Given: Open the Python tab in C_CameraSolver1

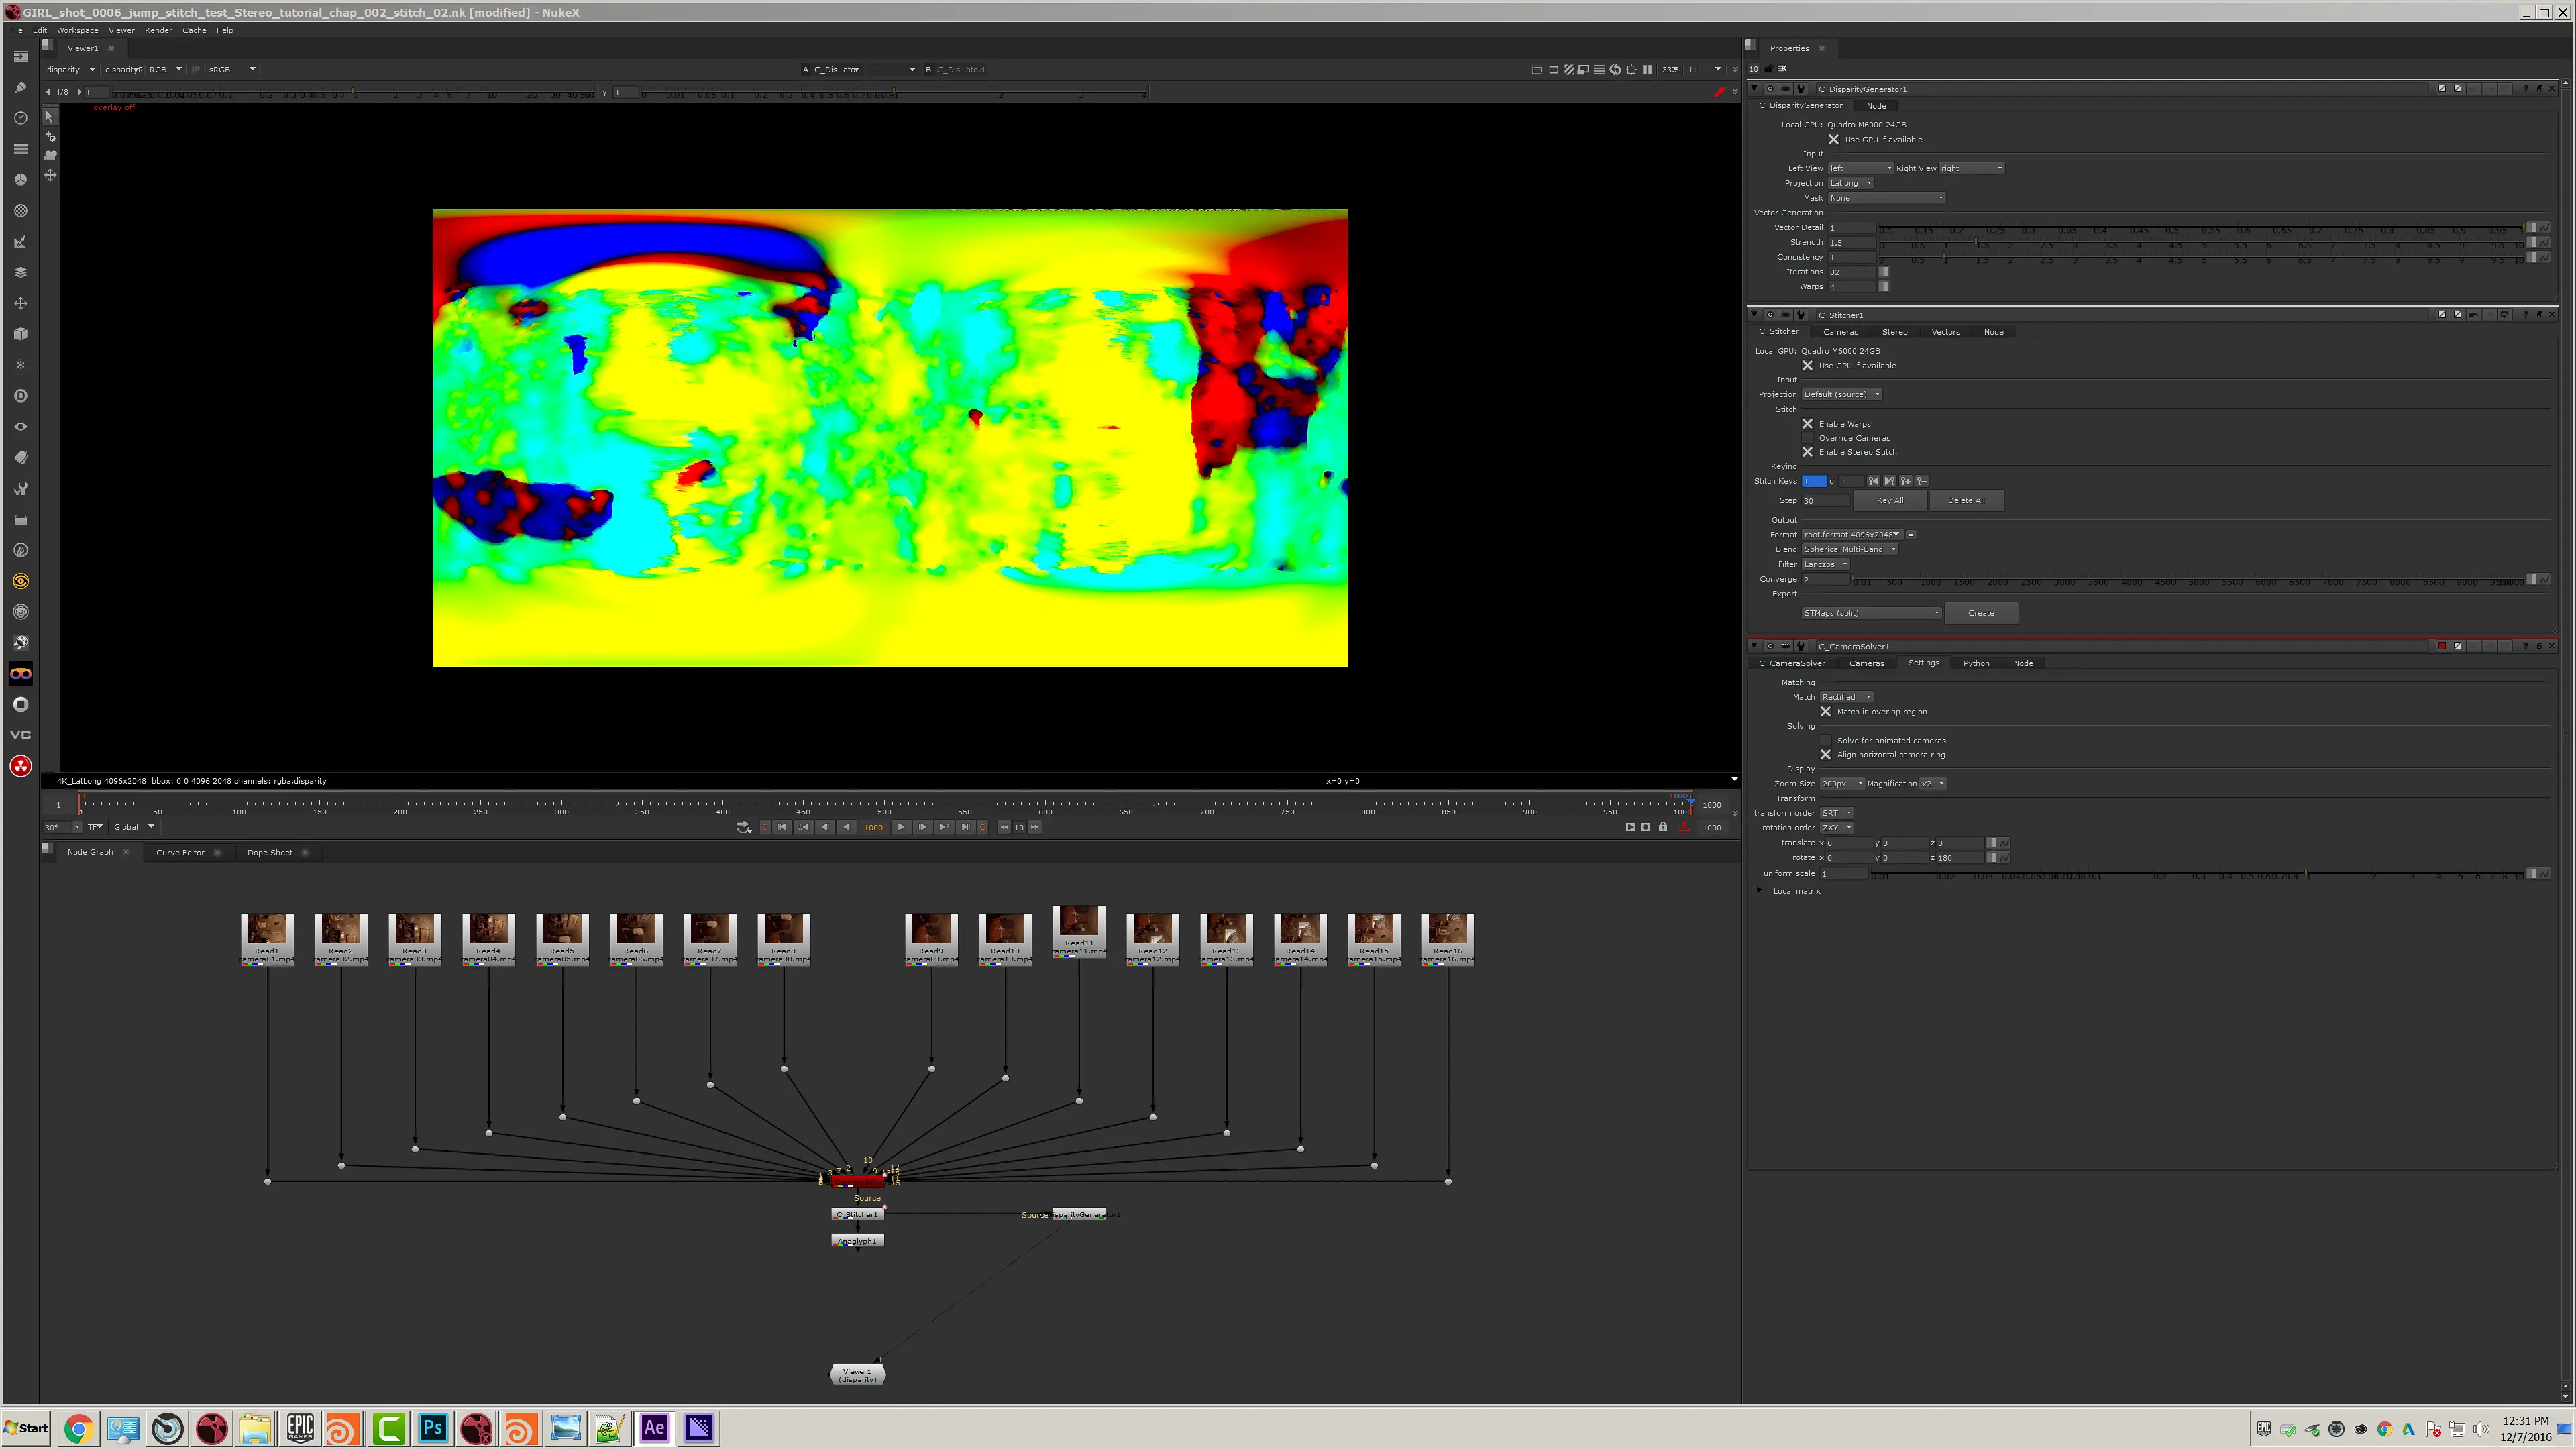Looking at the screenshot, I should pyautogui.click(x=1976, y=664).
